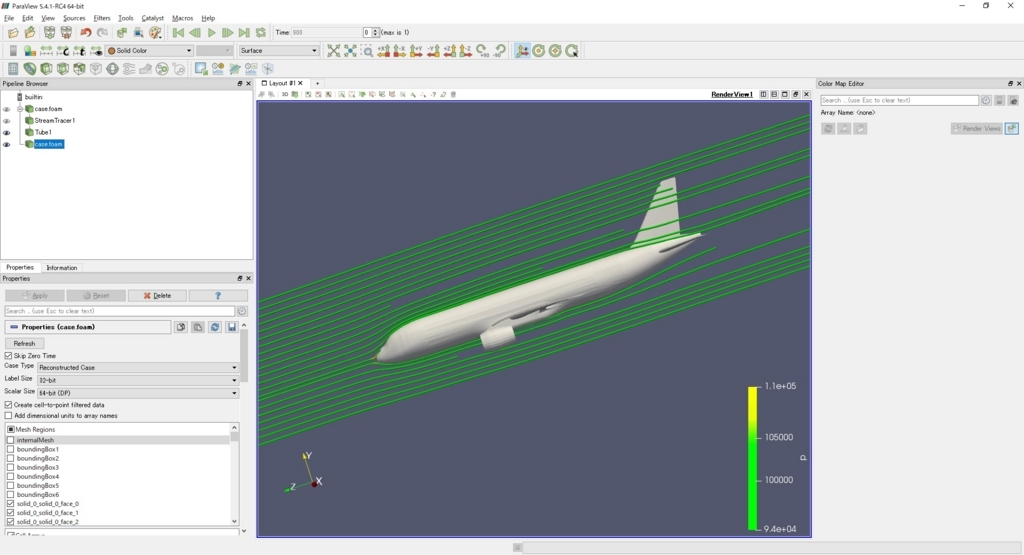Check the internalMesh region
Viewport: 1024px width, 555px height.
pyautogui.click(x=10, y=440)
